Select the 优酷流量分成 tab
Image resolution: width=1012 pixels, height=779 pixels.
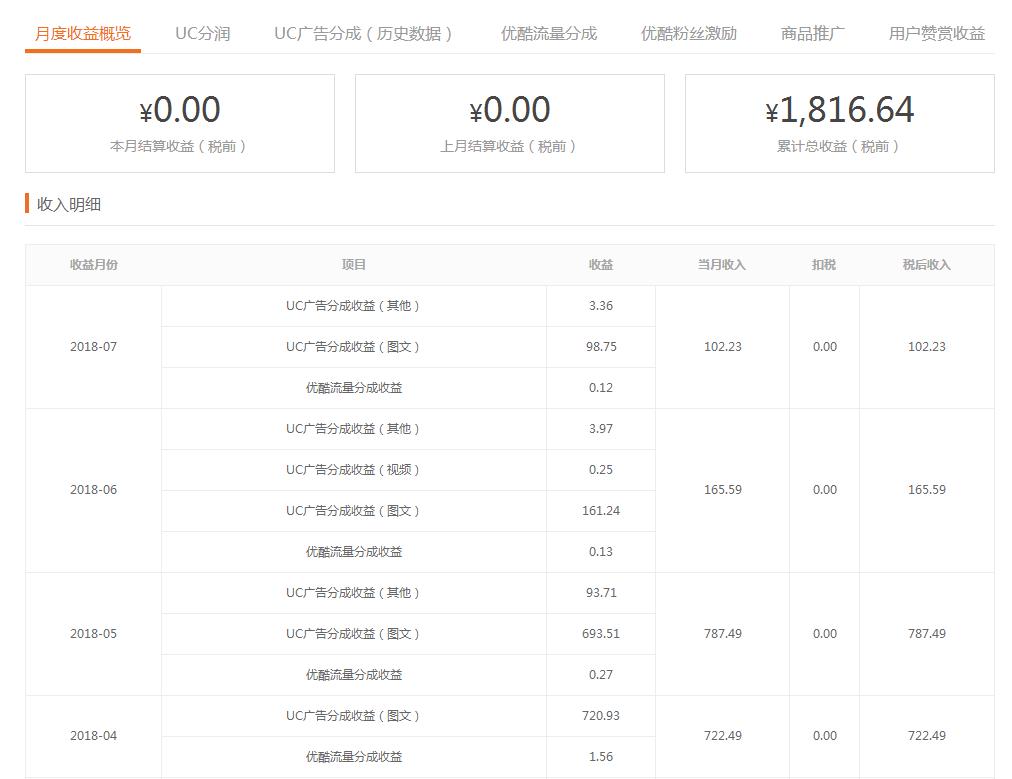pos(546,32)
